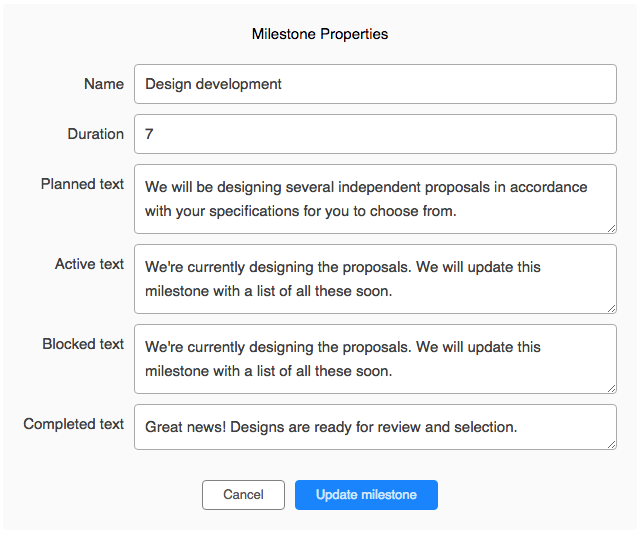Focus the Duration input field

(375, 134)
